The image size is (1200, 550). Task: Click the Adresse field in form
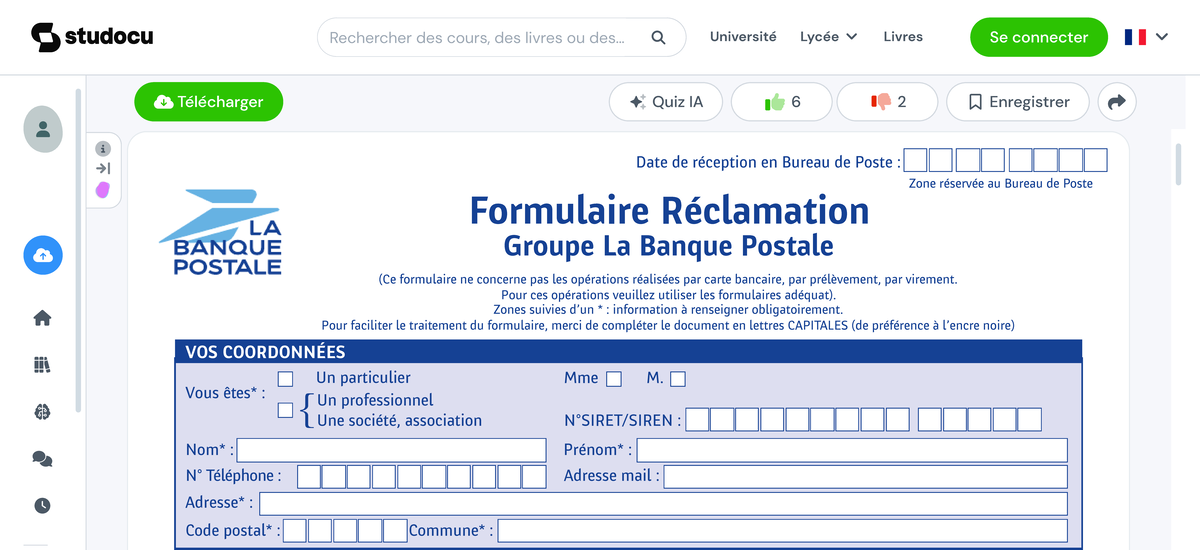663,504
